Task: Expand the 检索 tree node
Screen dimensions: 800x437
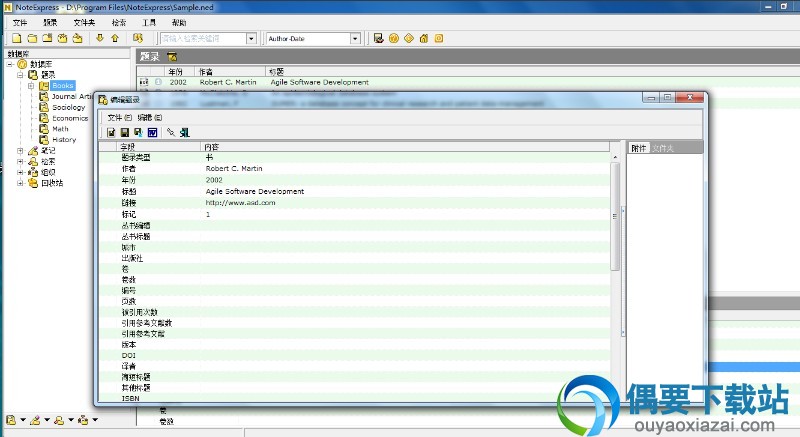Action: pos(20,161)
